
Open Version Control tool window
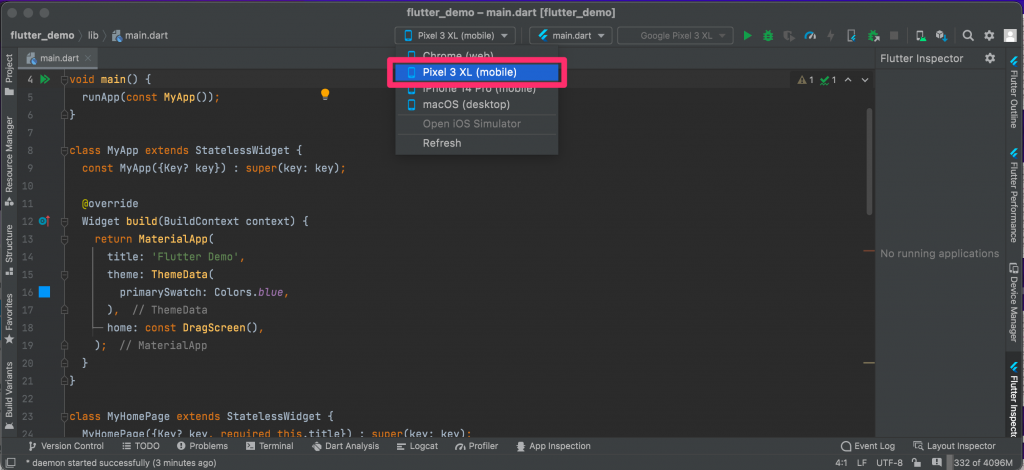coord(65,446)
